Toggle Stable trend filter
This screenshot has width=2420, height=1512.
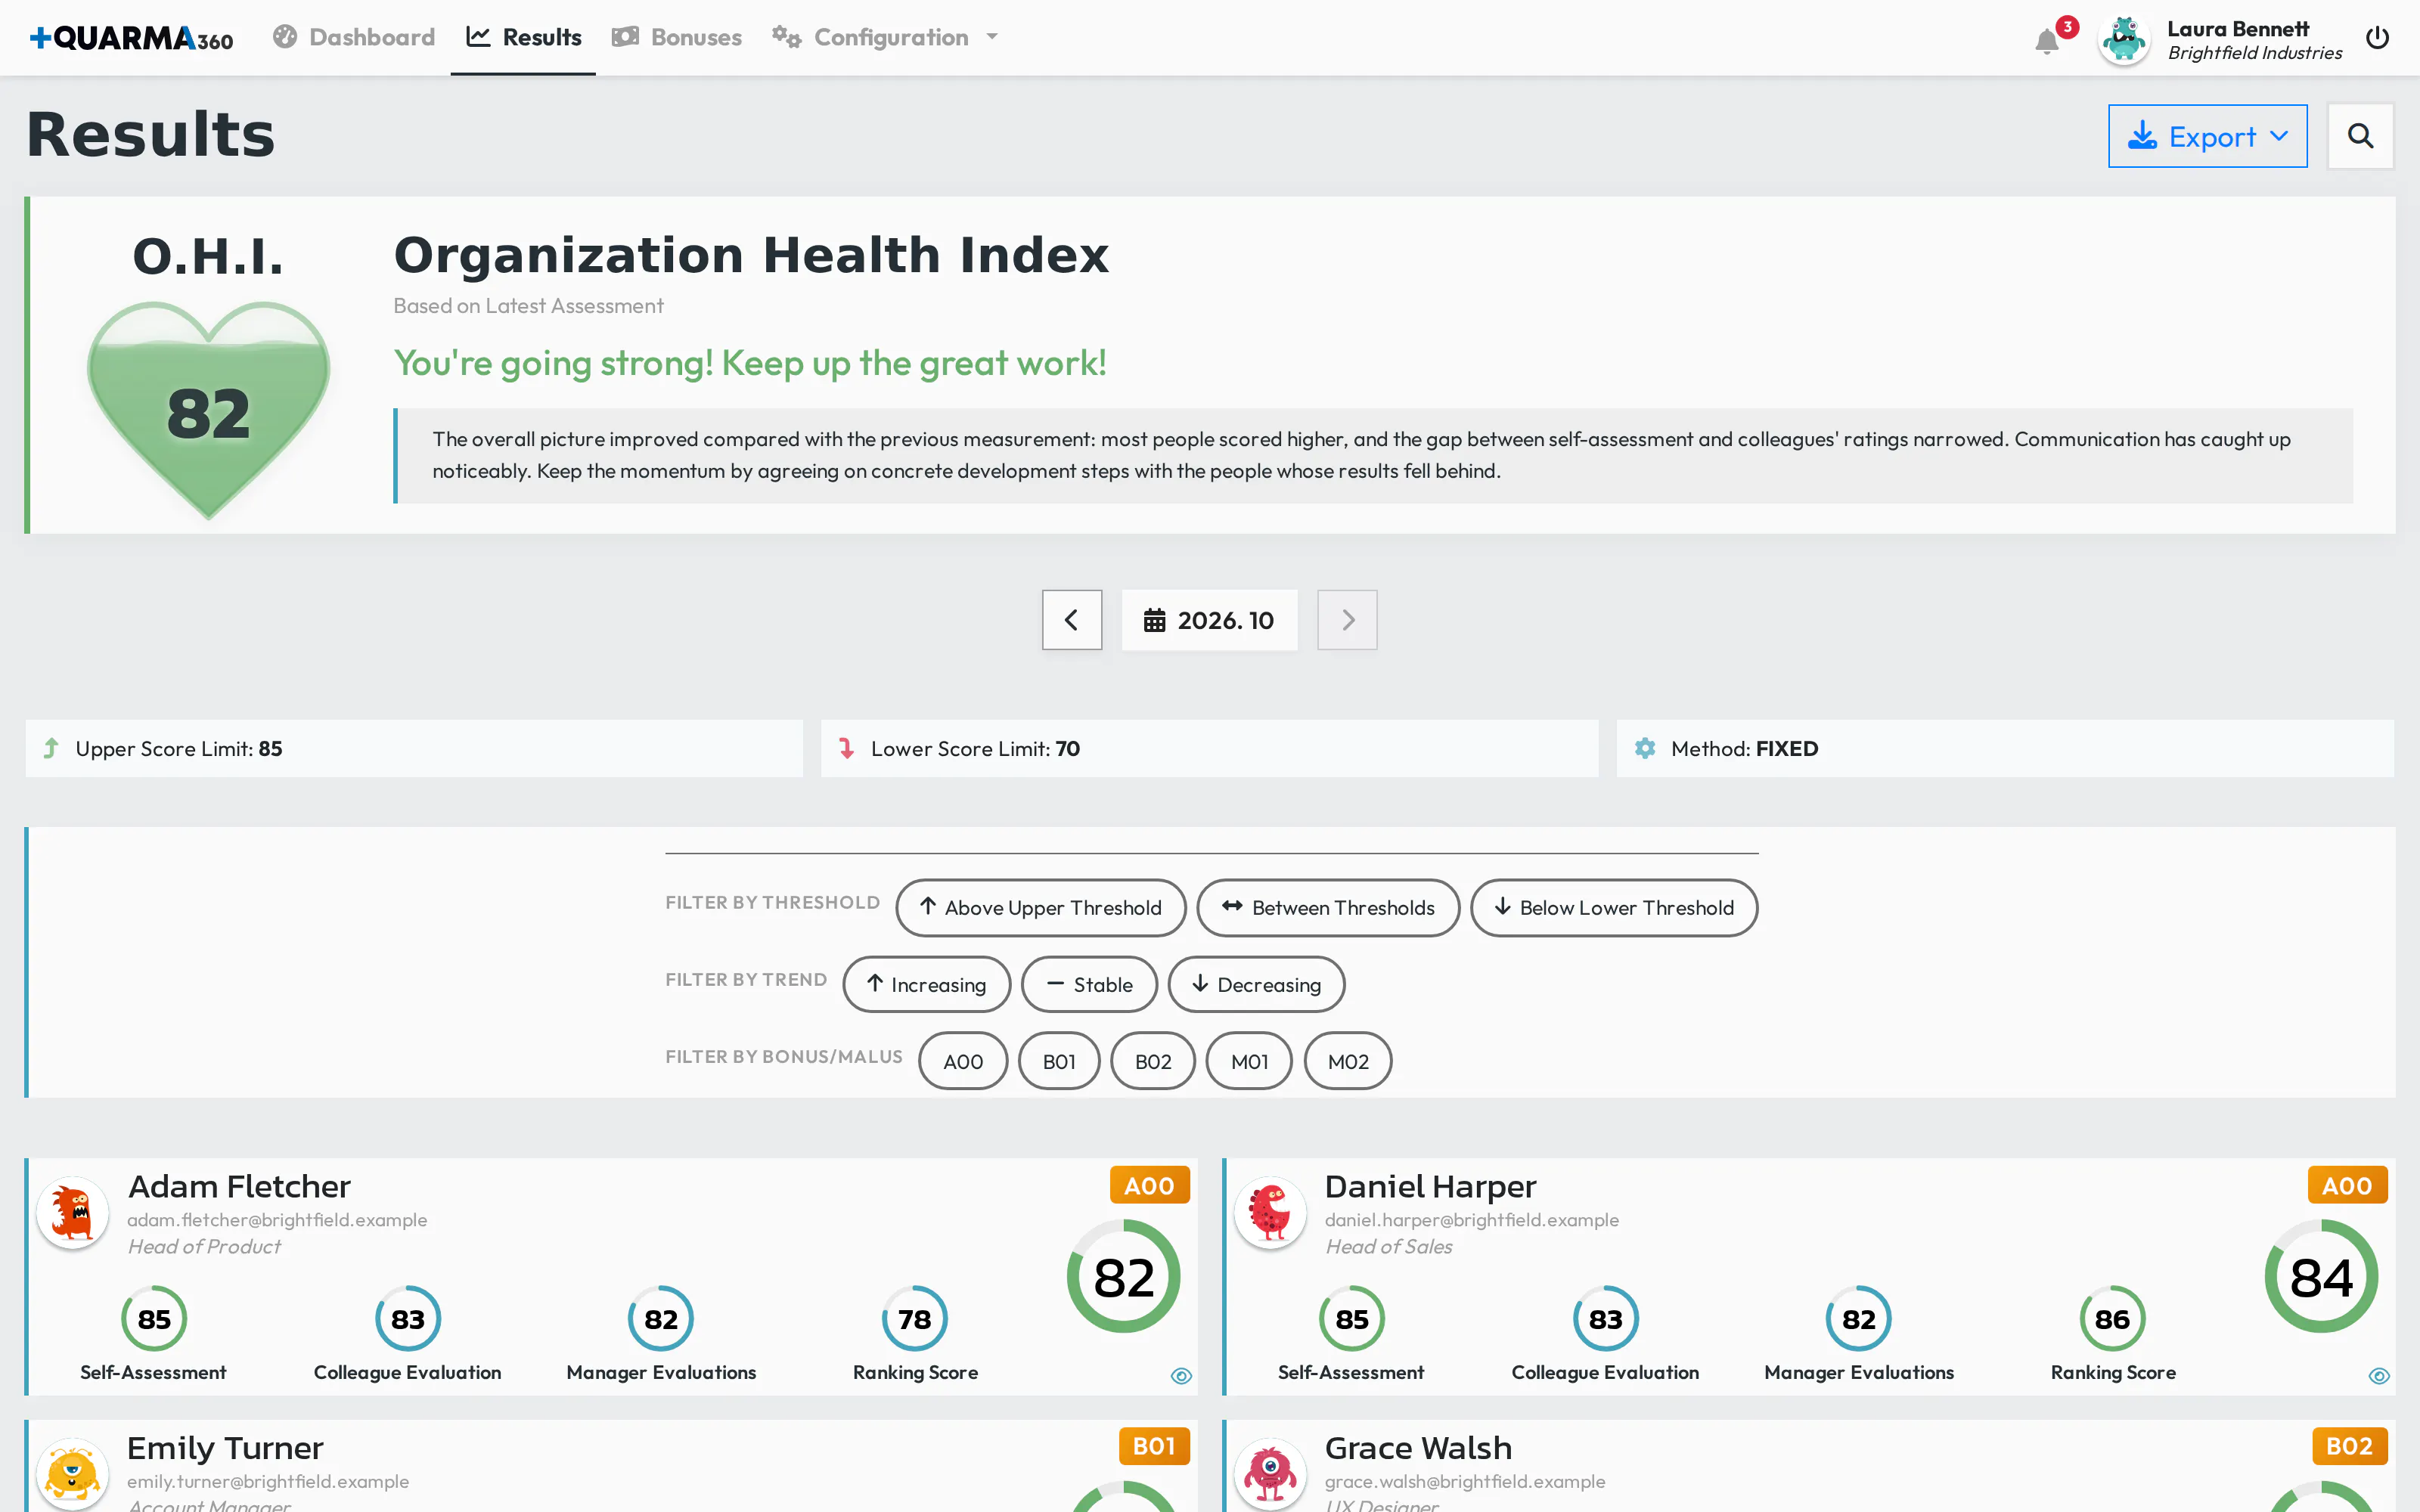pos(1089,985)
